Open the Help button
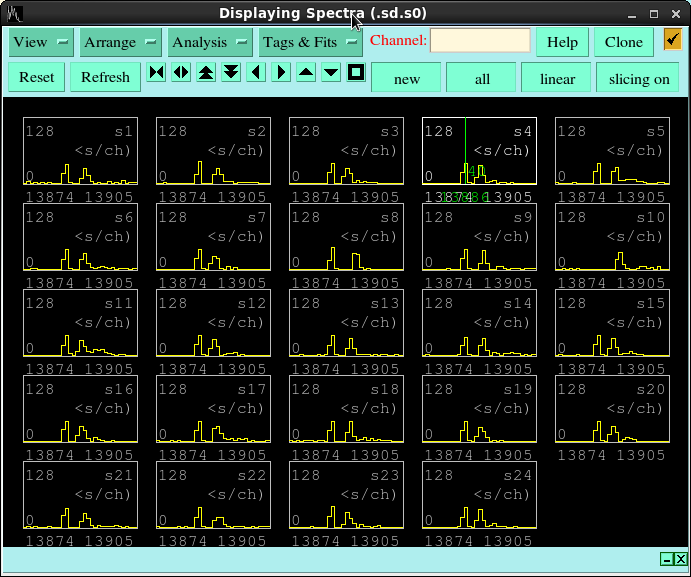The width and height of the screenshot is (691, 577). pyautogui.click(x=562, y=42)
